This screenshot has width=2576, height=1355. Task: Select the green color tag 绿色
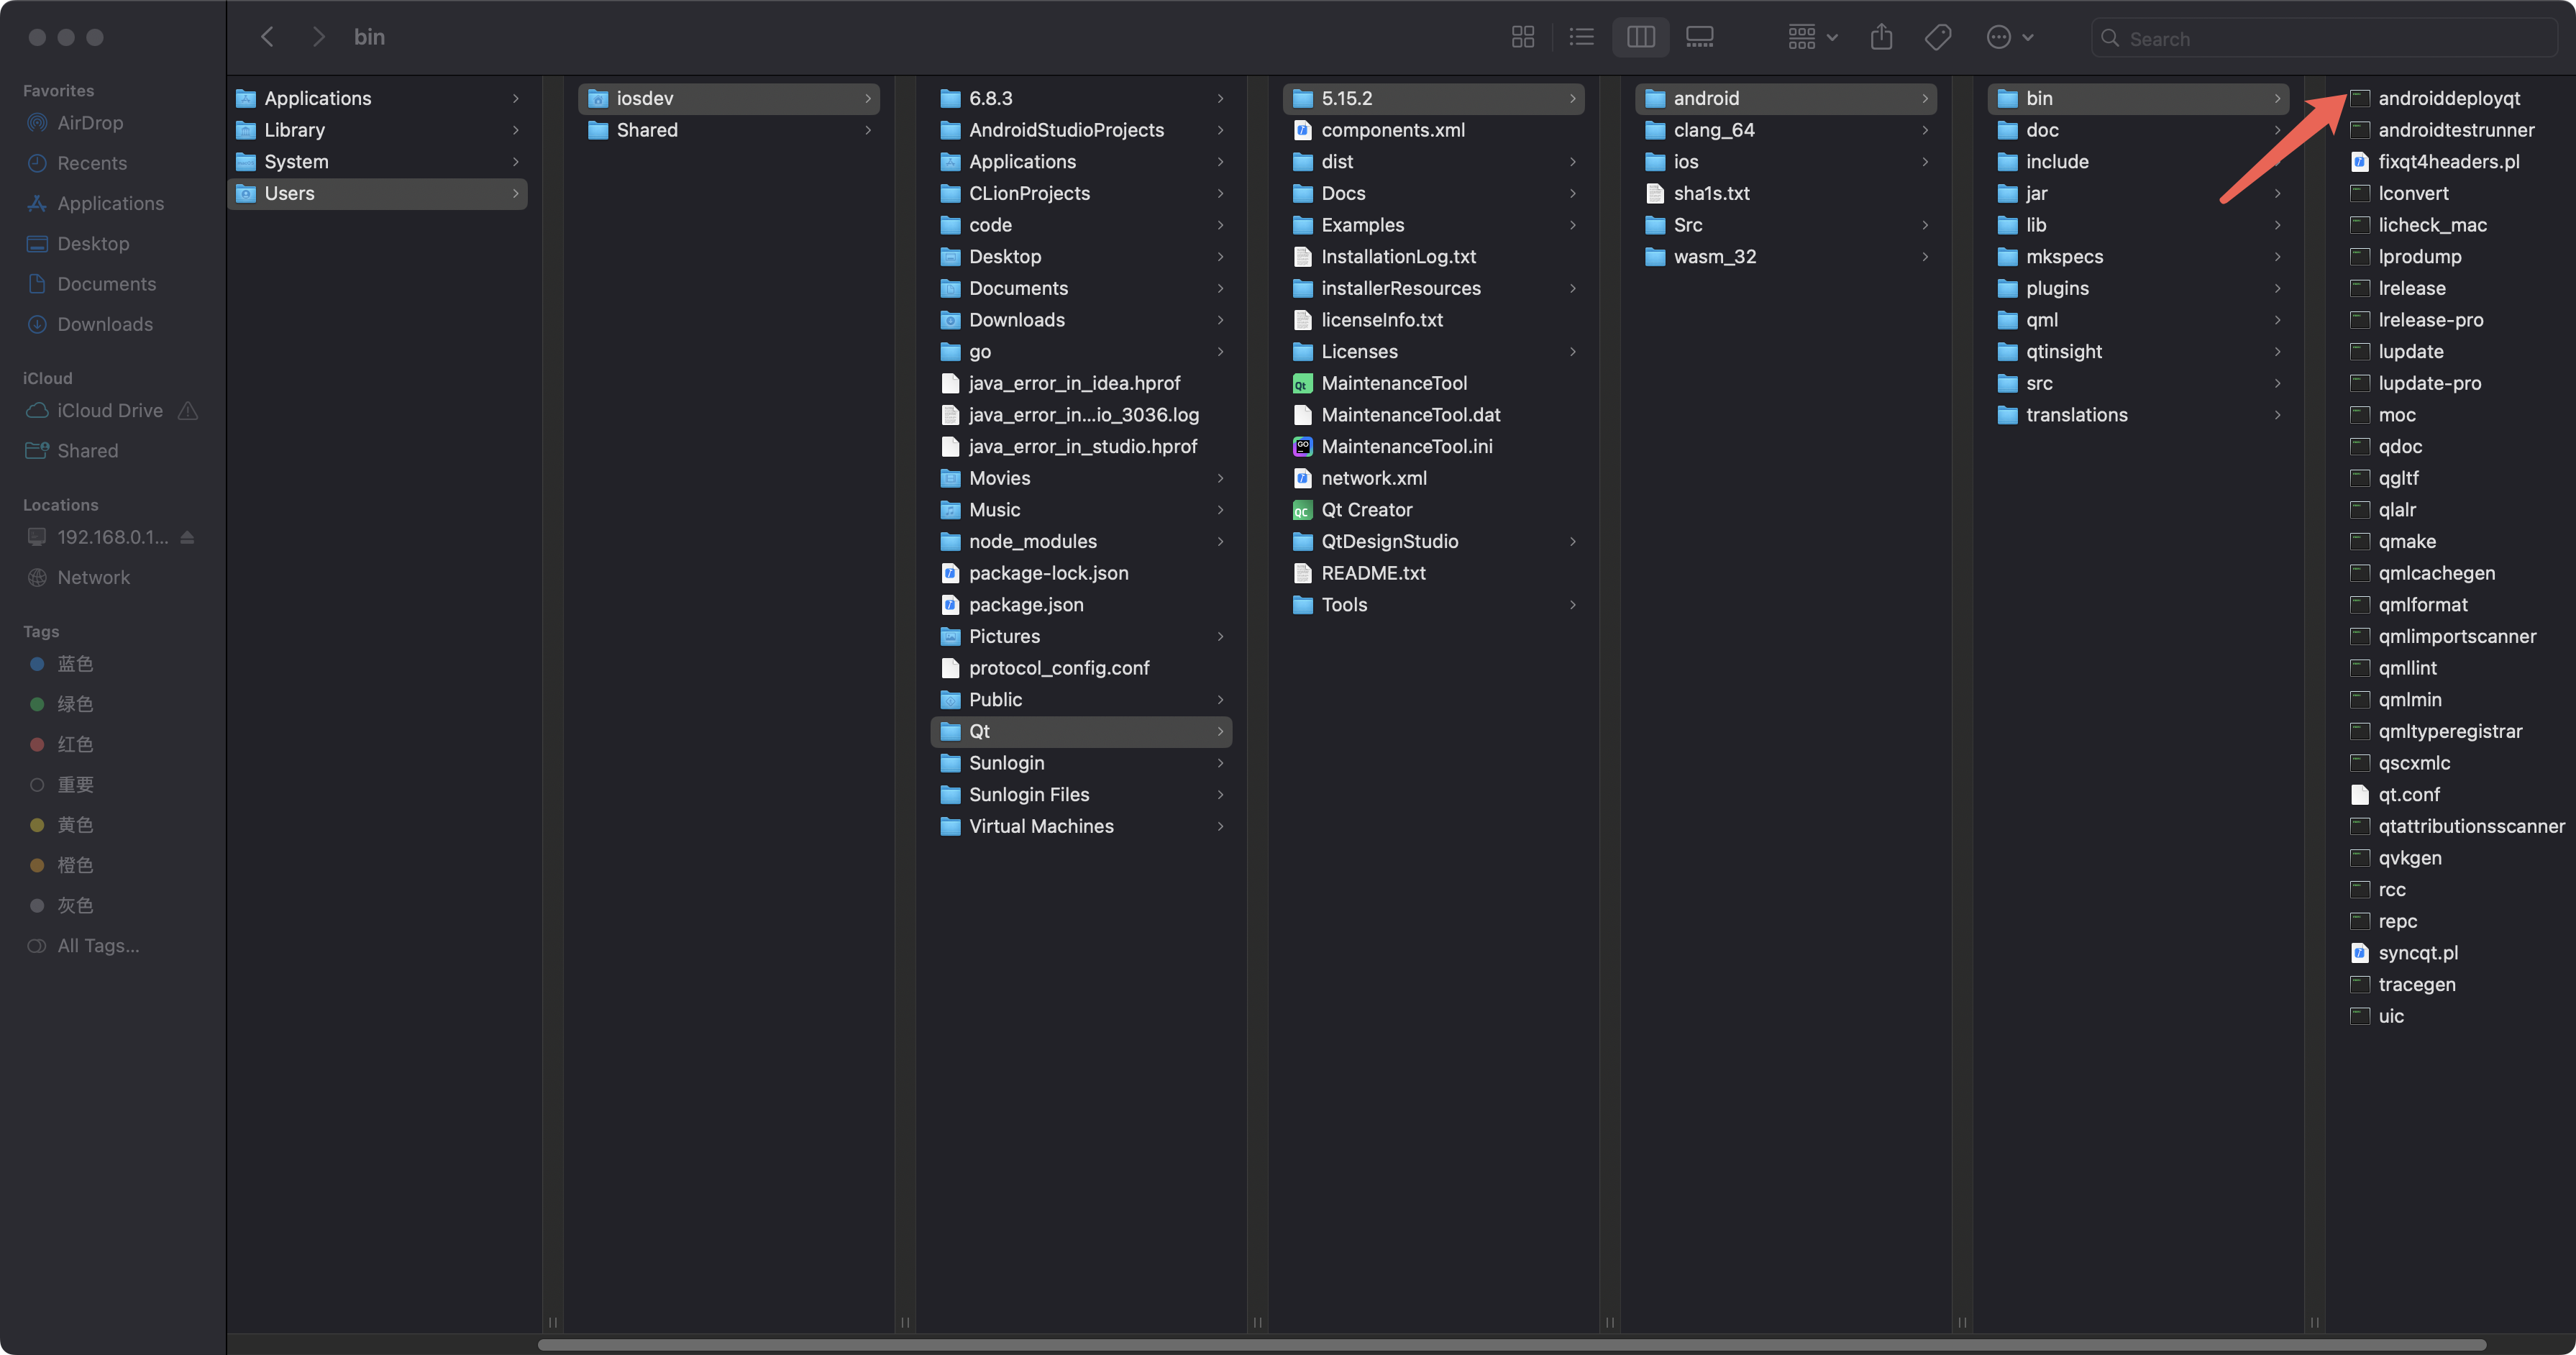(x=74, y=704)
